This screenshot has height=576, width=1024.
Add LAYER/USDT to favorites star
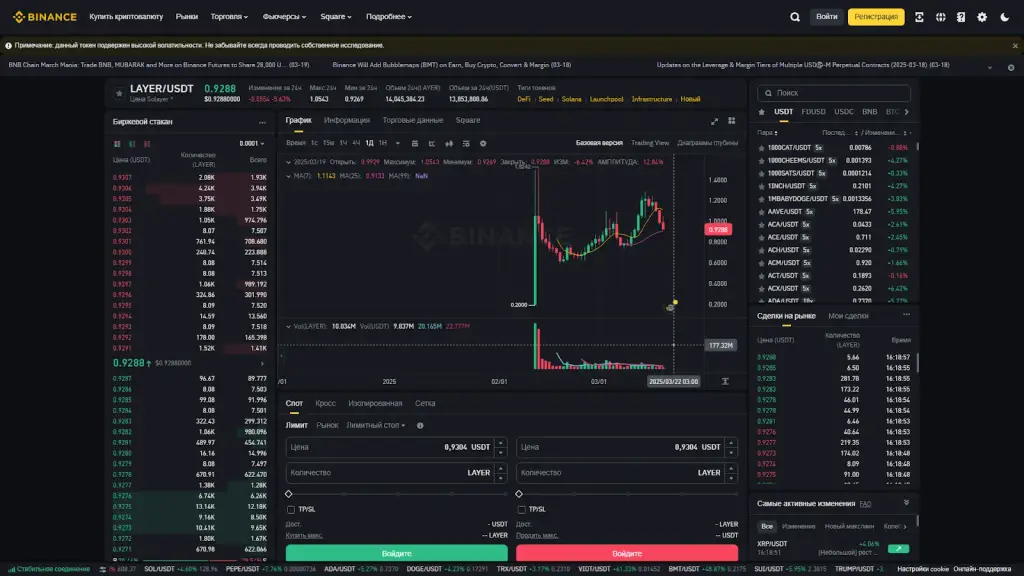tap(119, 93)
